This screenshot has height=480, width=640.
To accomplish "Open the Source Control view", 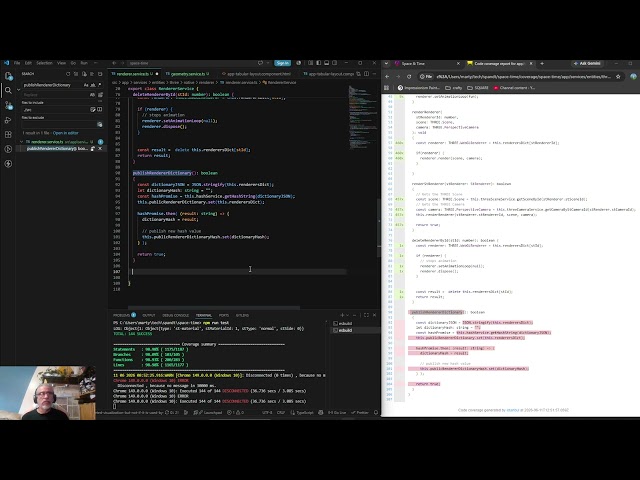I will click(x=8, y=105).
